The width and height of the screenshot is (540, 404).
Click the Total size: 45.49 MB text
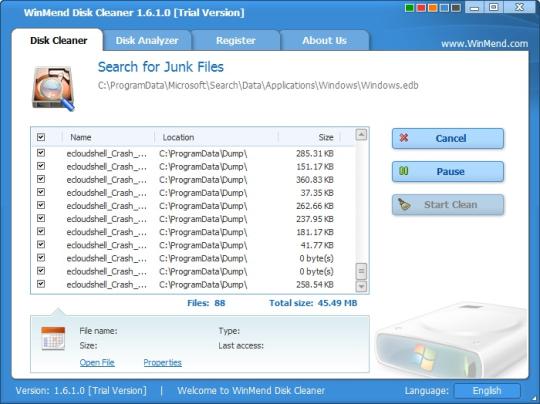tap(313, 303)
